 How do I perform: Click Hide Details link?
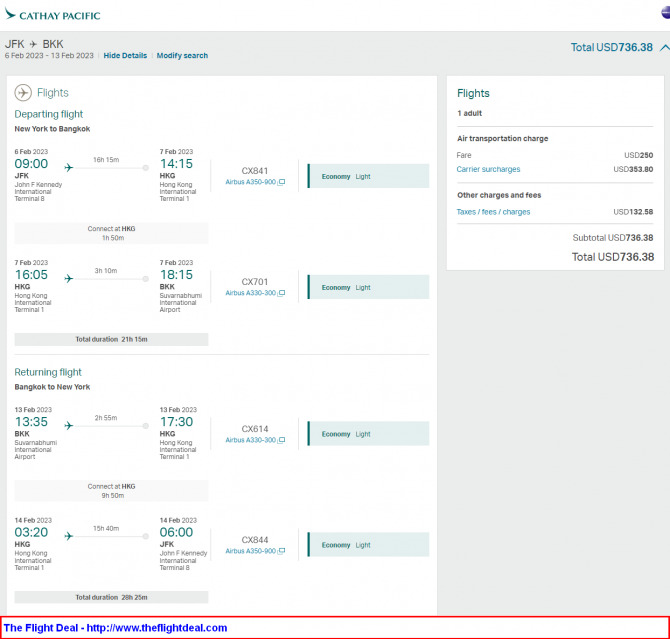pyautogui.click(x=125, y=56)
